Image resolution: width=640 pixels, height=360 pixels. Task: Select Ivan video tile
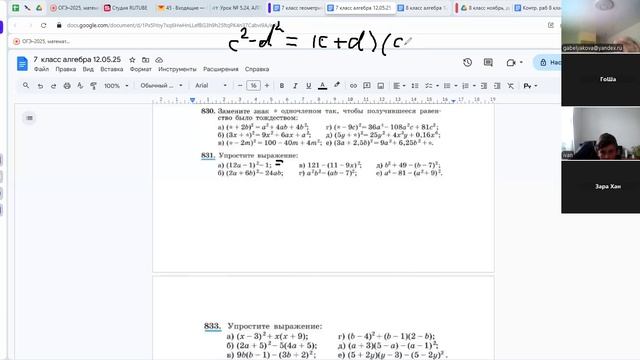click(600, 133)
